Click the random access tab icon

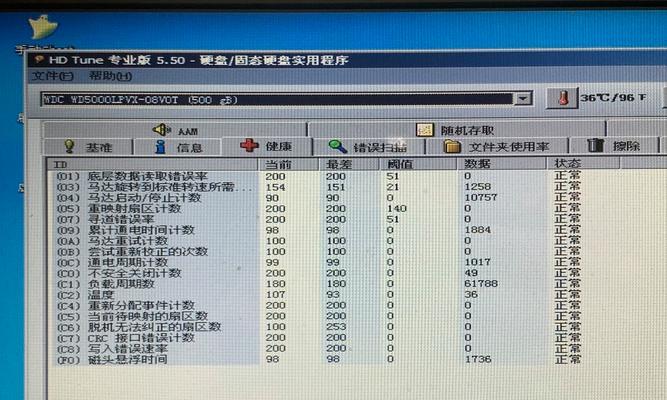coord(425,130)
